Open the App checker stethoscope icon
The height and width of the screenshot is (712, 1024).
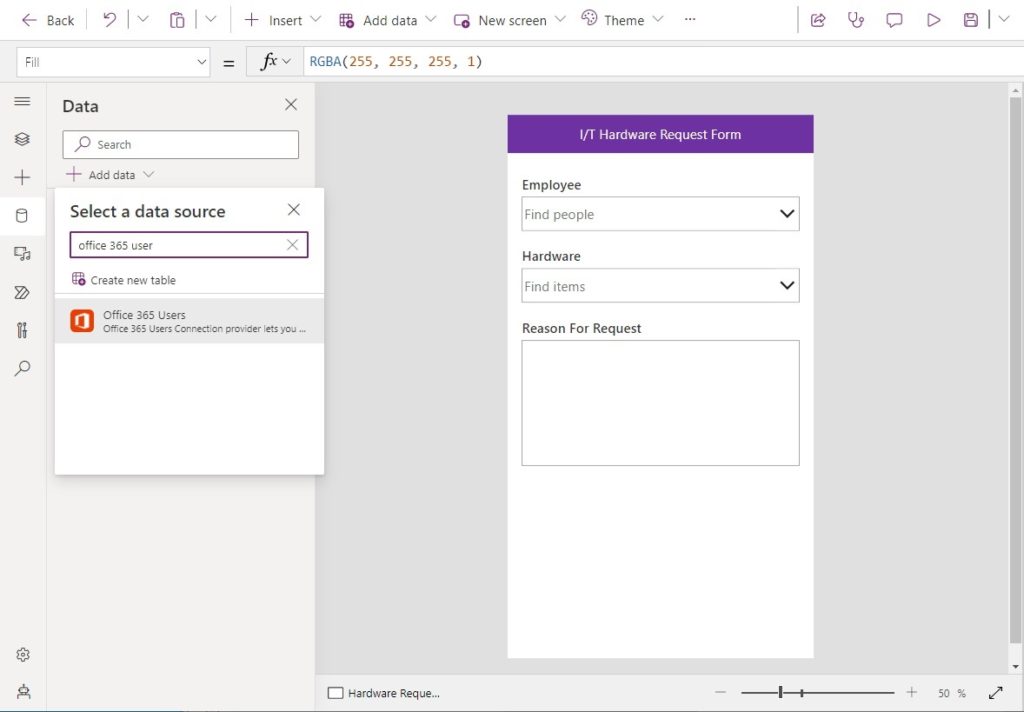coord(856,20)
